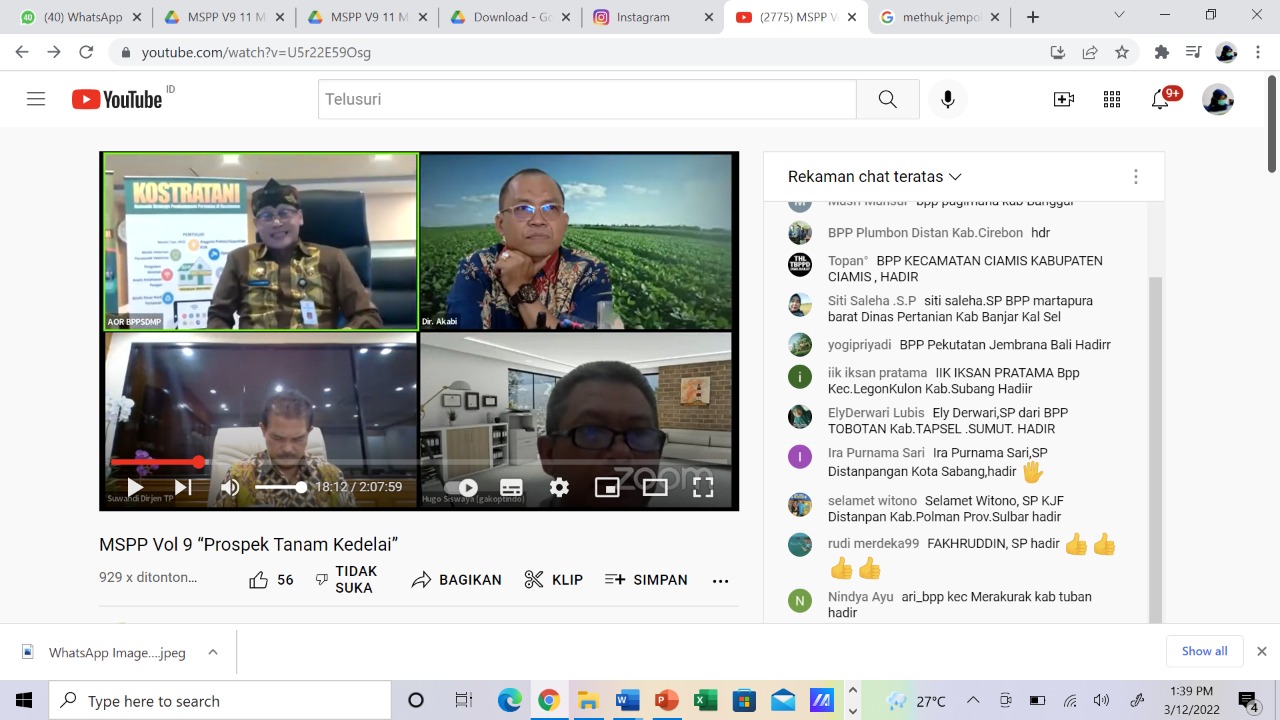Open the video settings gear
Screen dimensions: 1280x720
coord(559,487)
